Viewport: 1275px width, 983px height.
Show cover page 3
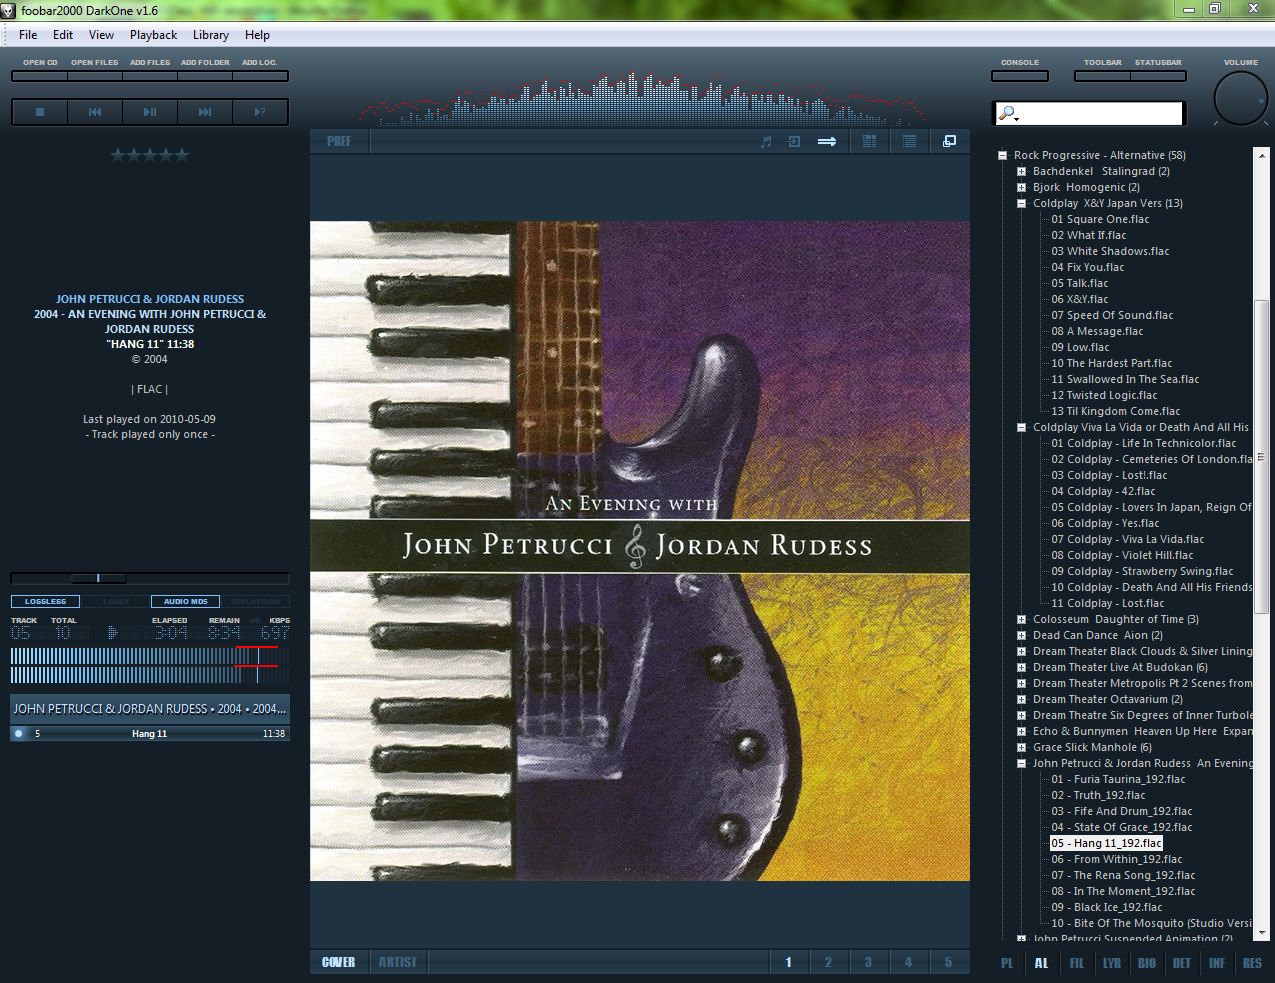[x=868, y=962]
